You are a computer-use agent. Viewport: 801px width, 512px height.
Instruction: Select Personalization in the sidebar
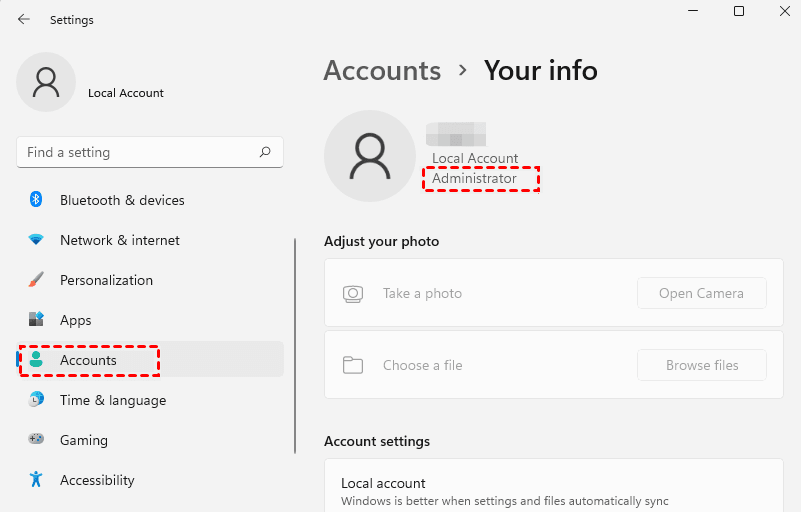(x=106, y=280)
